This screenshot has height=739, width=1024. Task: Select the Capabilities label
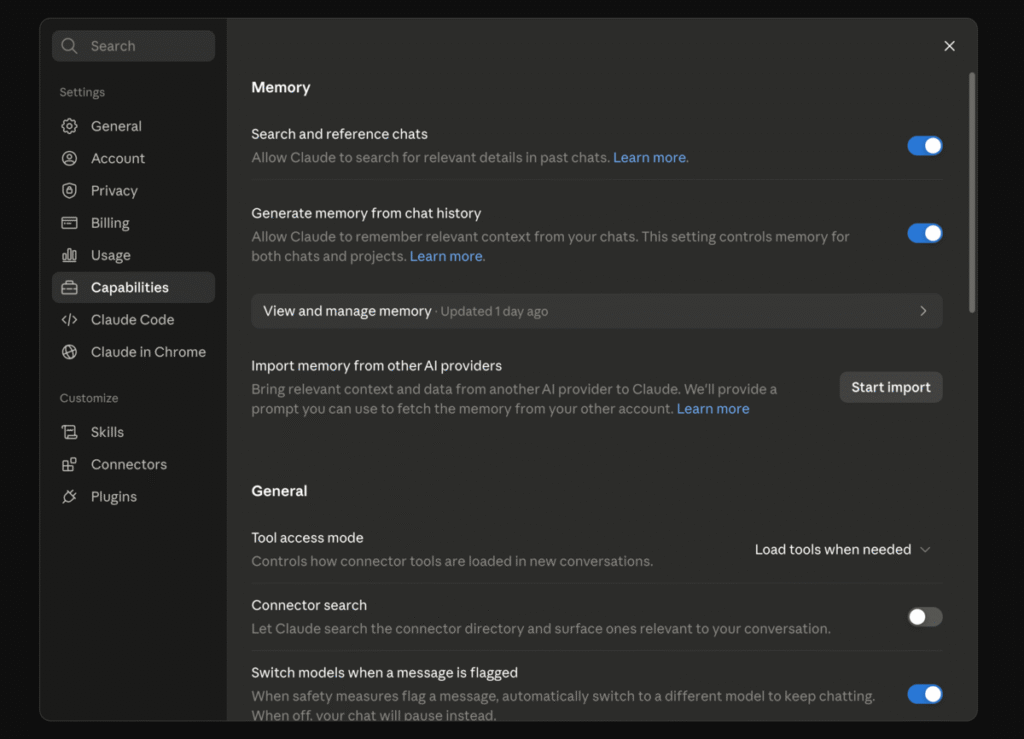tap(129, 287)
